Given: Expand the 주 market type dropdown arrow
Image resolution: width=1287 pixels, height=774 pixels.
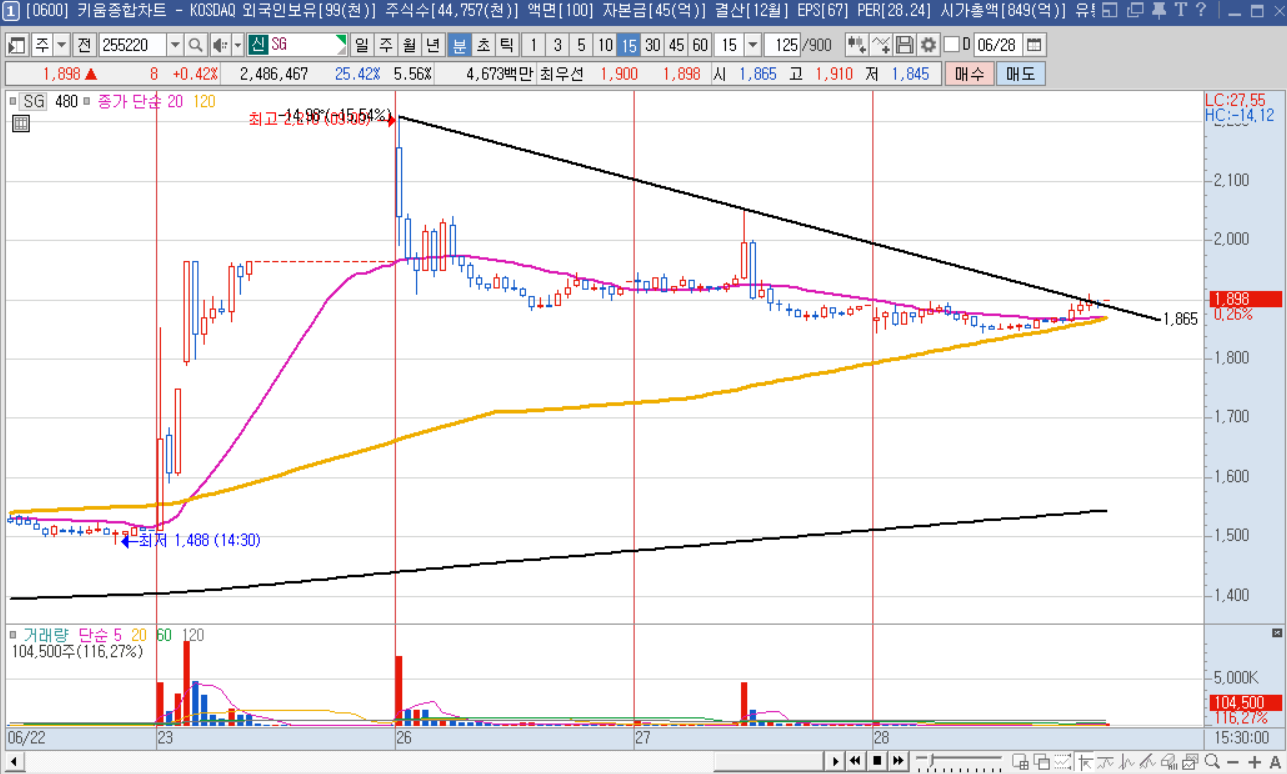Looking at the screenshot, I should 62,46.
